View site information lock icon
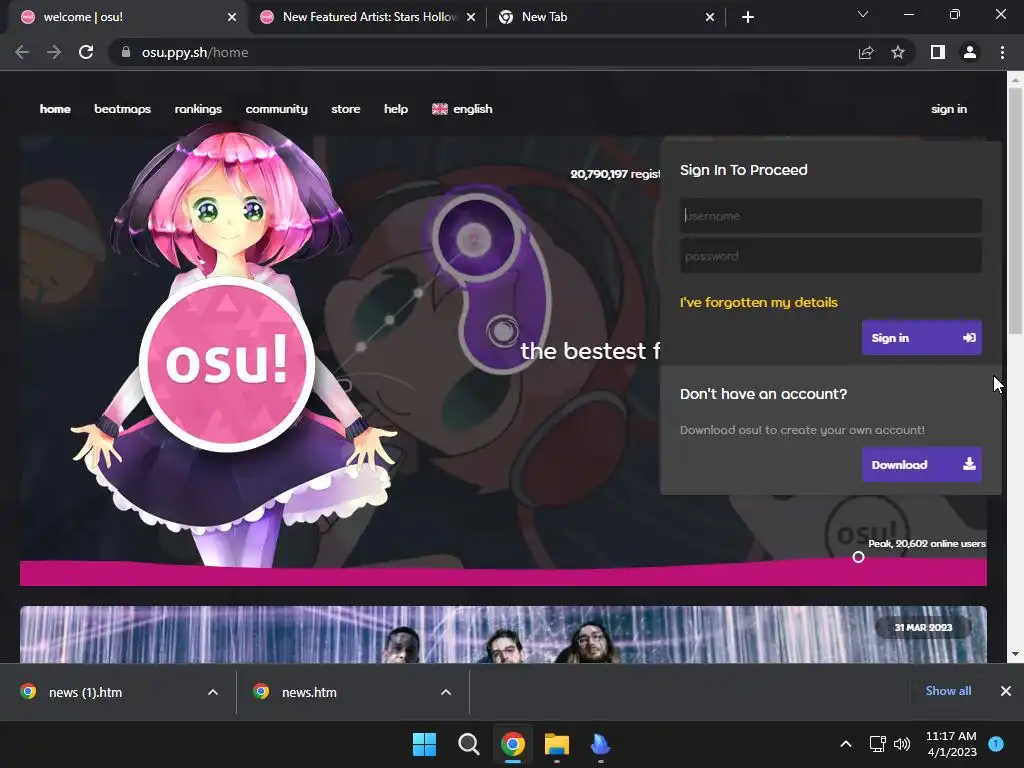Image resolution: width=1024 pixels, height=768 pixels. pos(125,52)
